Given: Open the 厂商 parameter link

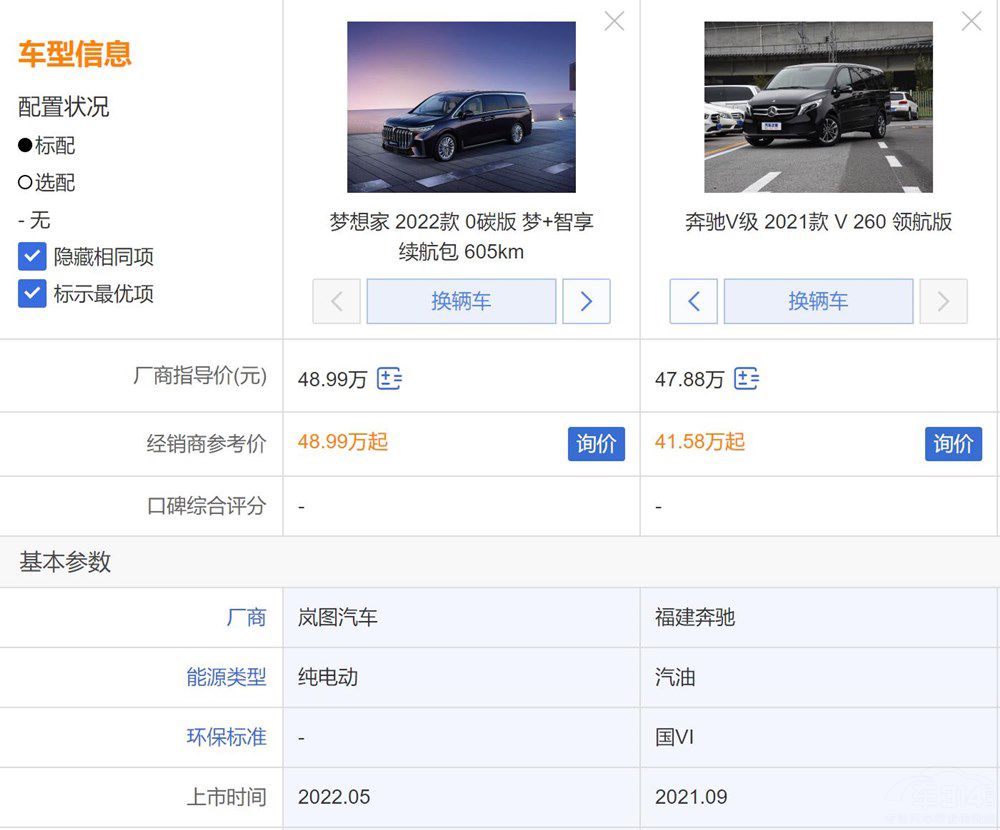Looking at the screenshot, I should 246,618.
